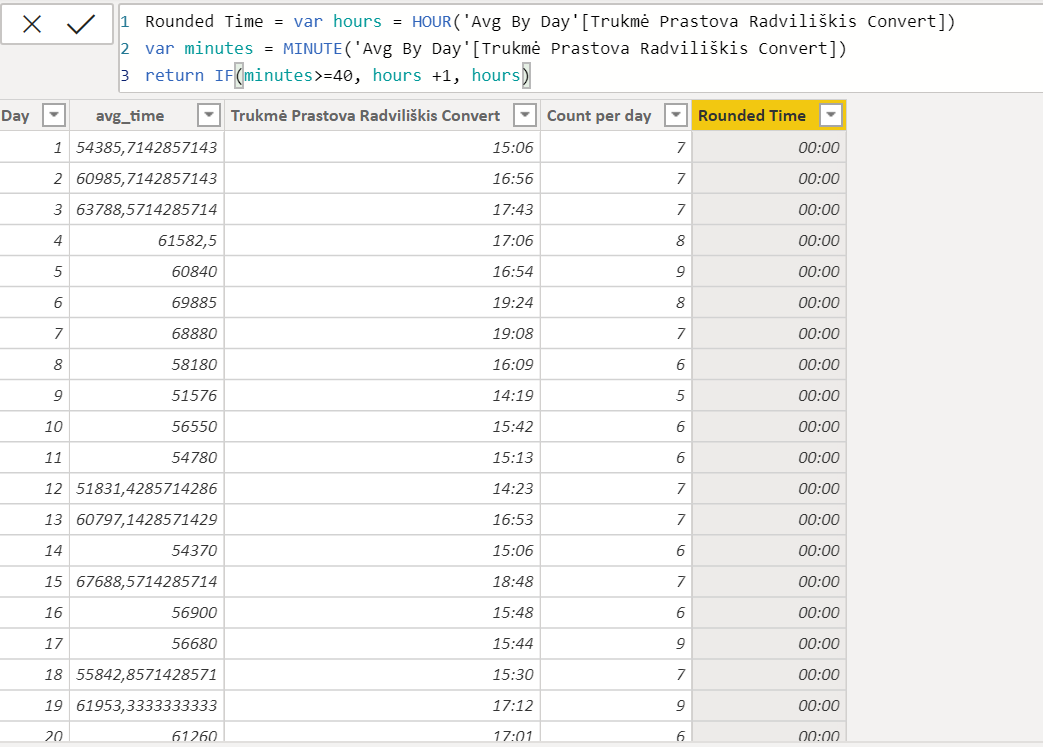Click the Day cell with value 10
The height and width of the screenshot is (747, 1043).
(35, 426)
